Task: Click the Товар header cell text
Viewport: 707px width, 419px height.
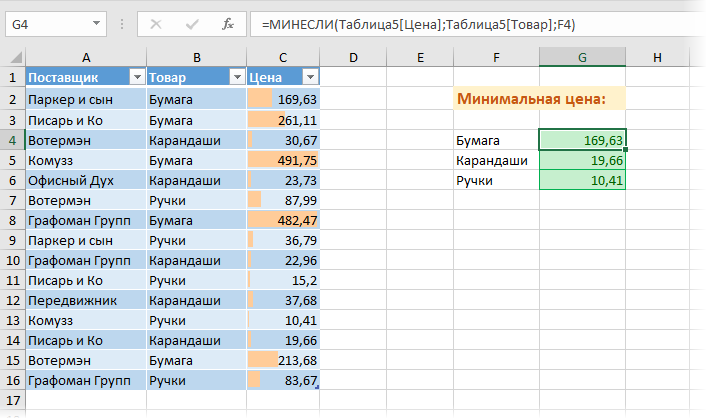Action: pos(167,78)
